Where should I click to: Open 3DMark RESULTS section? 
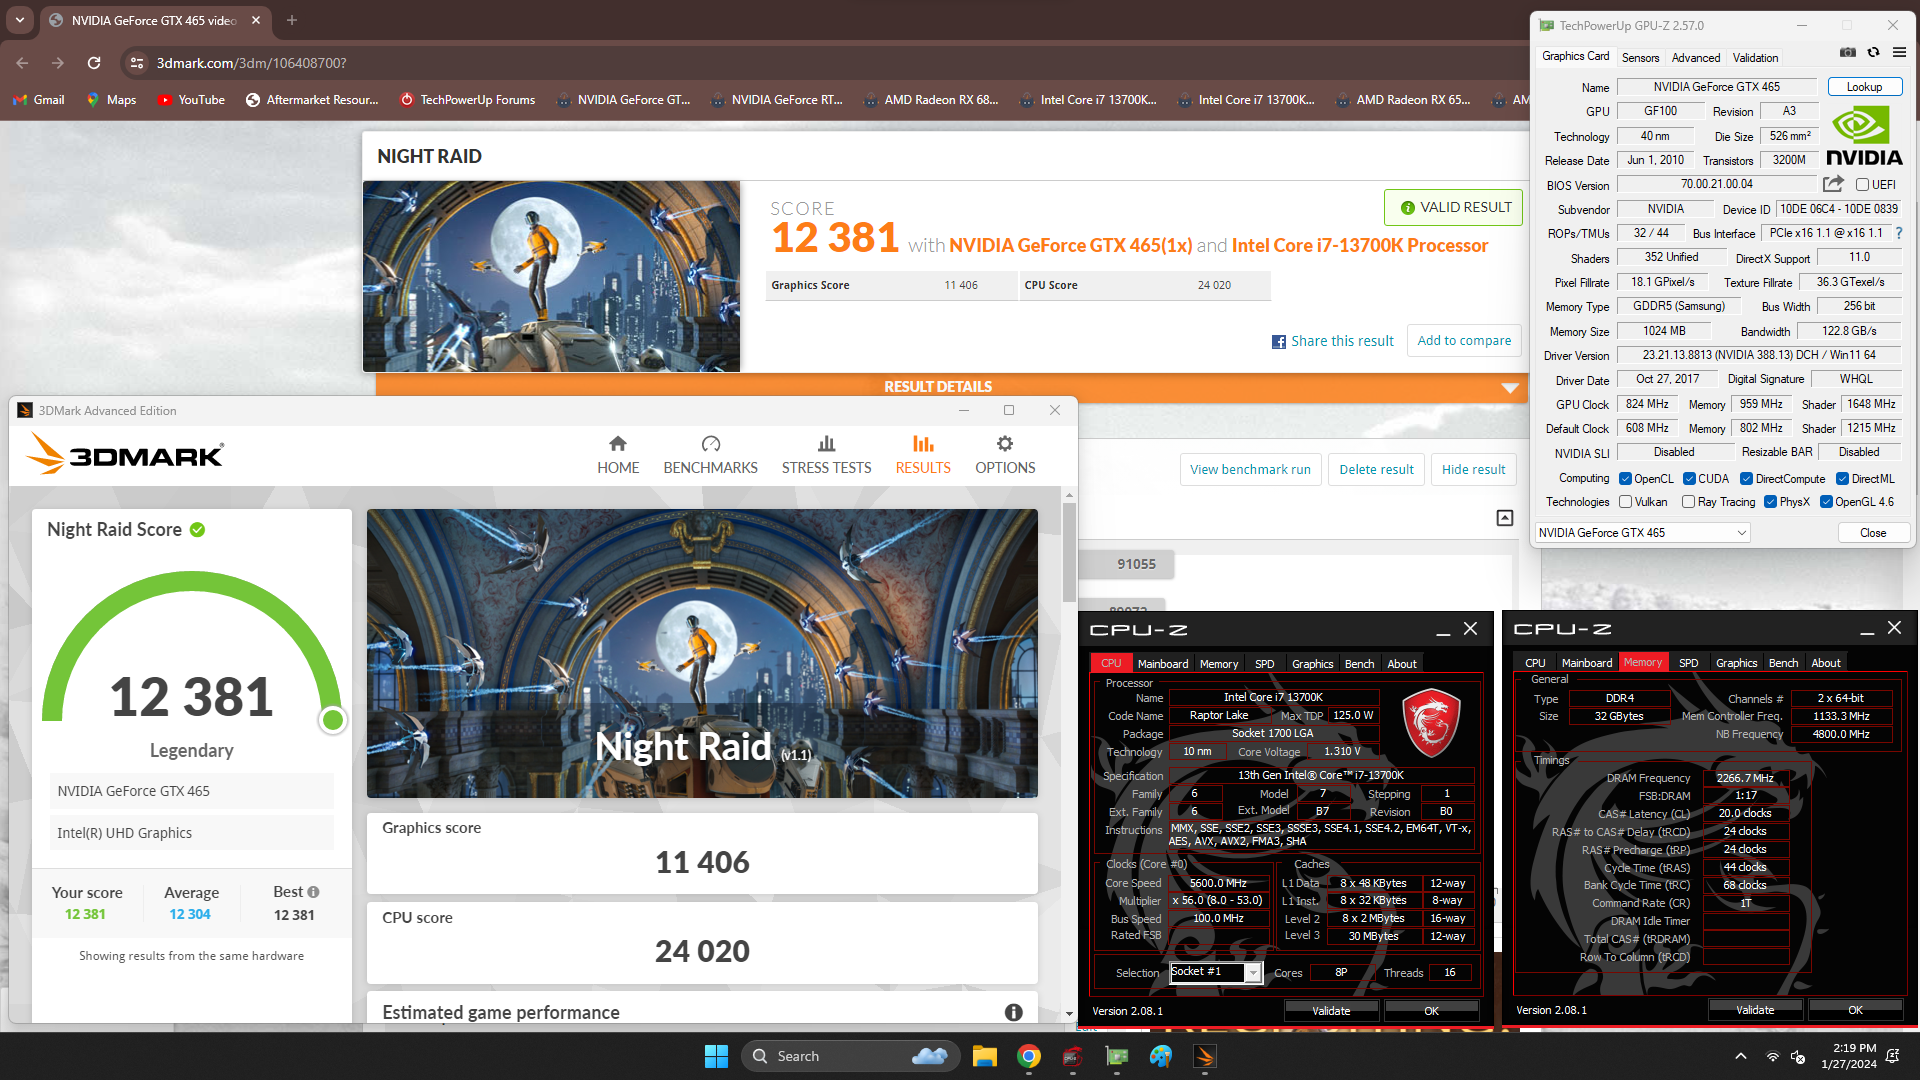(x=923, y=455)
